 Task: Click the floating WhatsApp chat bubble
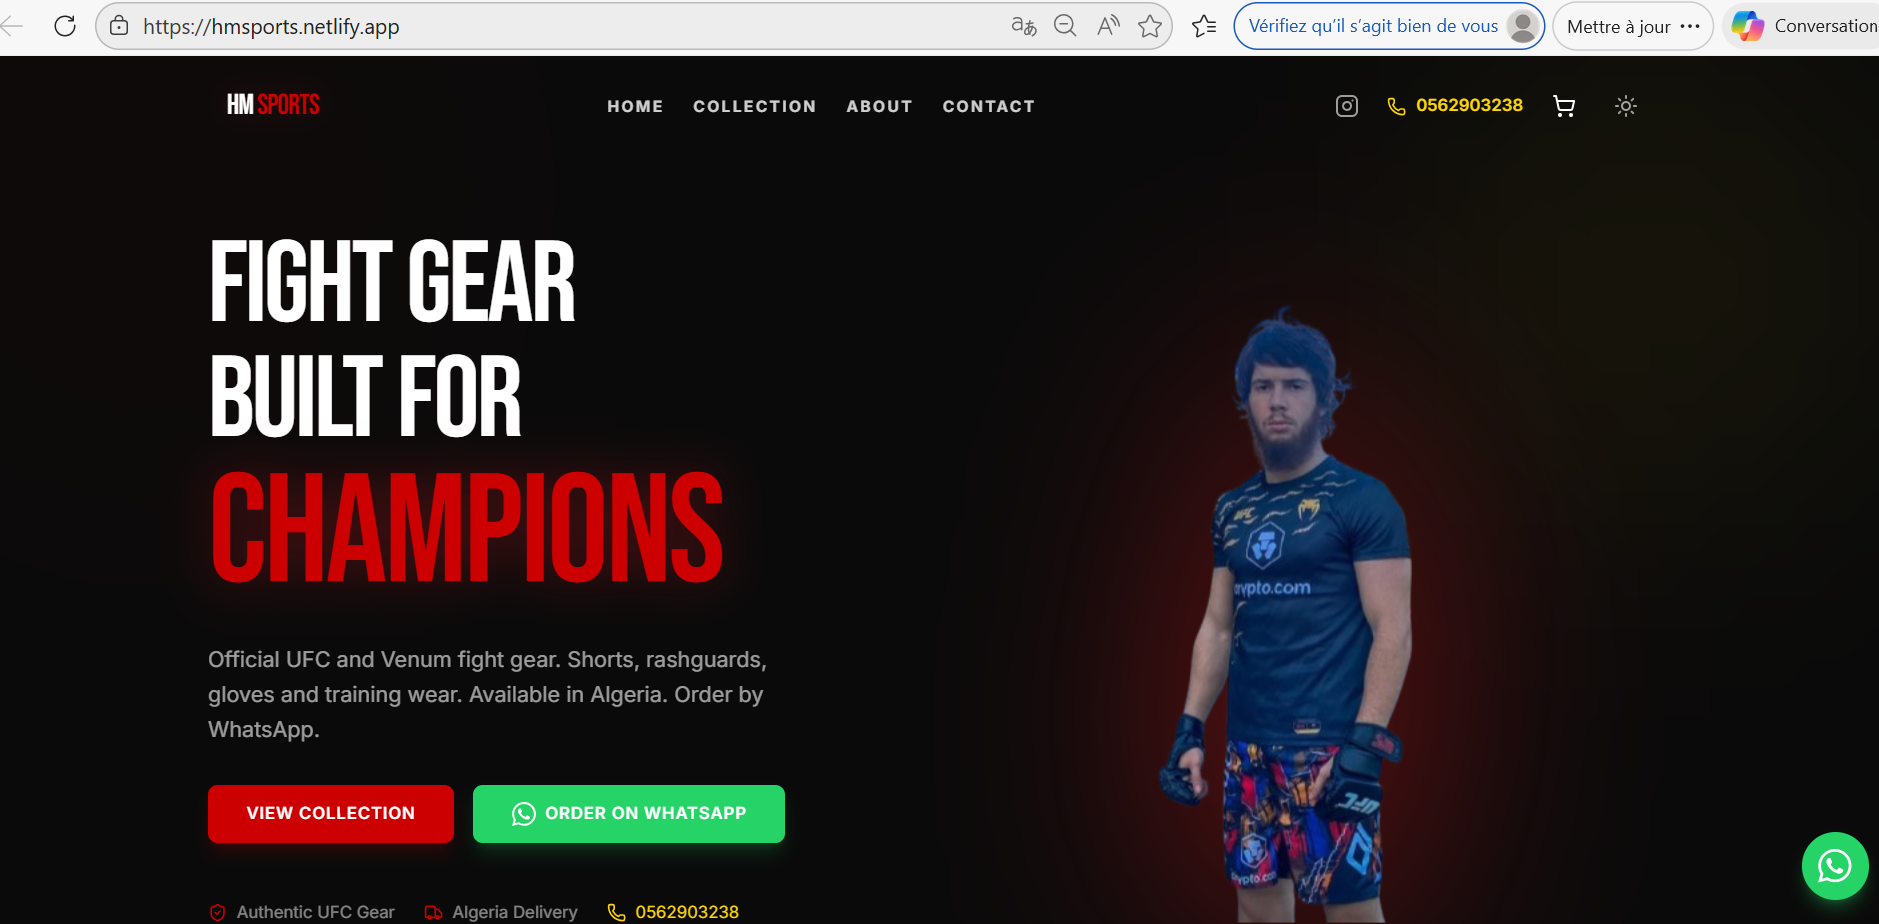click(x=1835, y=866)
